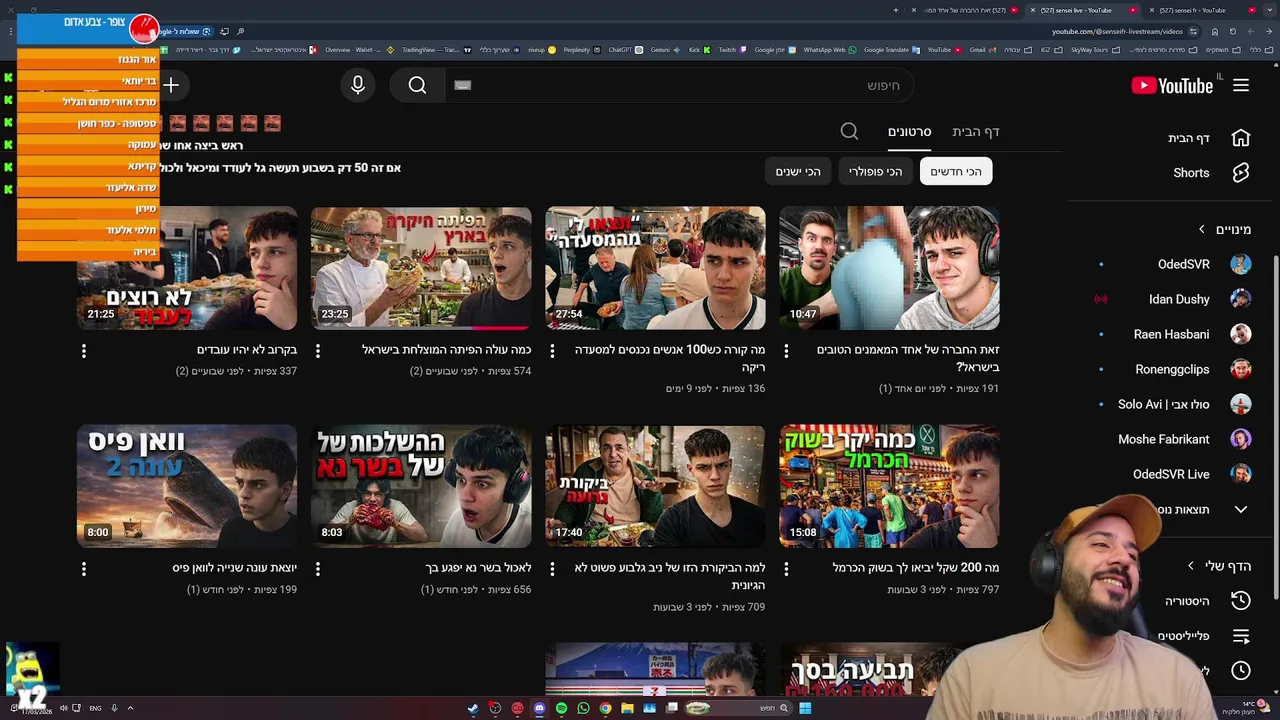Open more options for the 21:25 video
1280x720 pixels.
click(x=84, y=351)
